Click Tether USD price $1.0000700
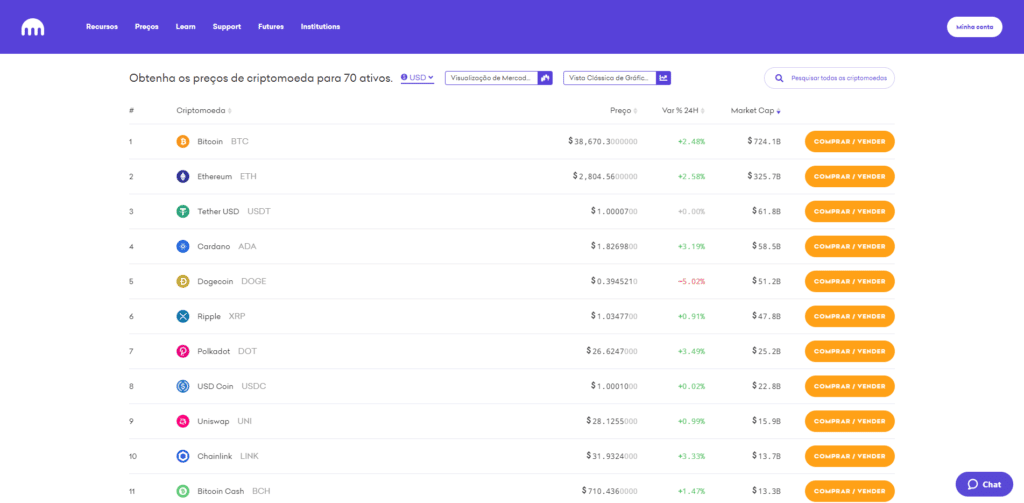The width and height of the screenshot is (1024, 503). tap(614, 211)
